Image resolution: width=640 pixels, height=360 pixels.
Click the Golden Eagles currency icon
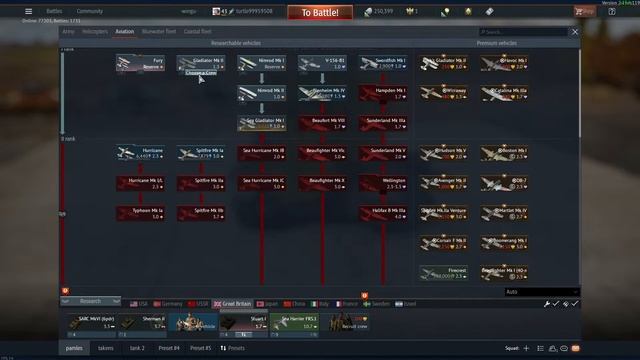click(x=409, y=11)
